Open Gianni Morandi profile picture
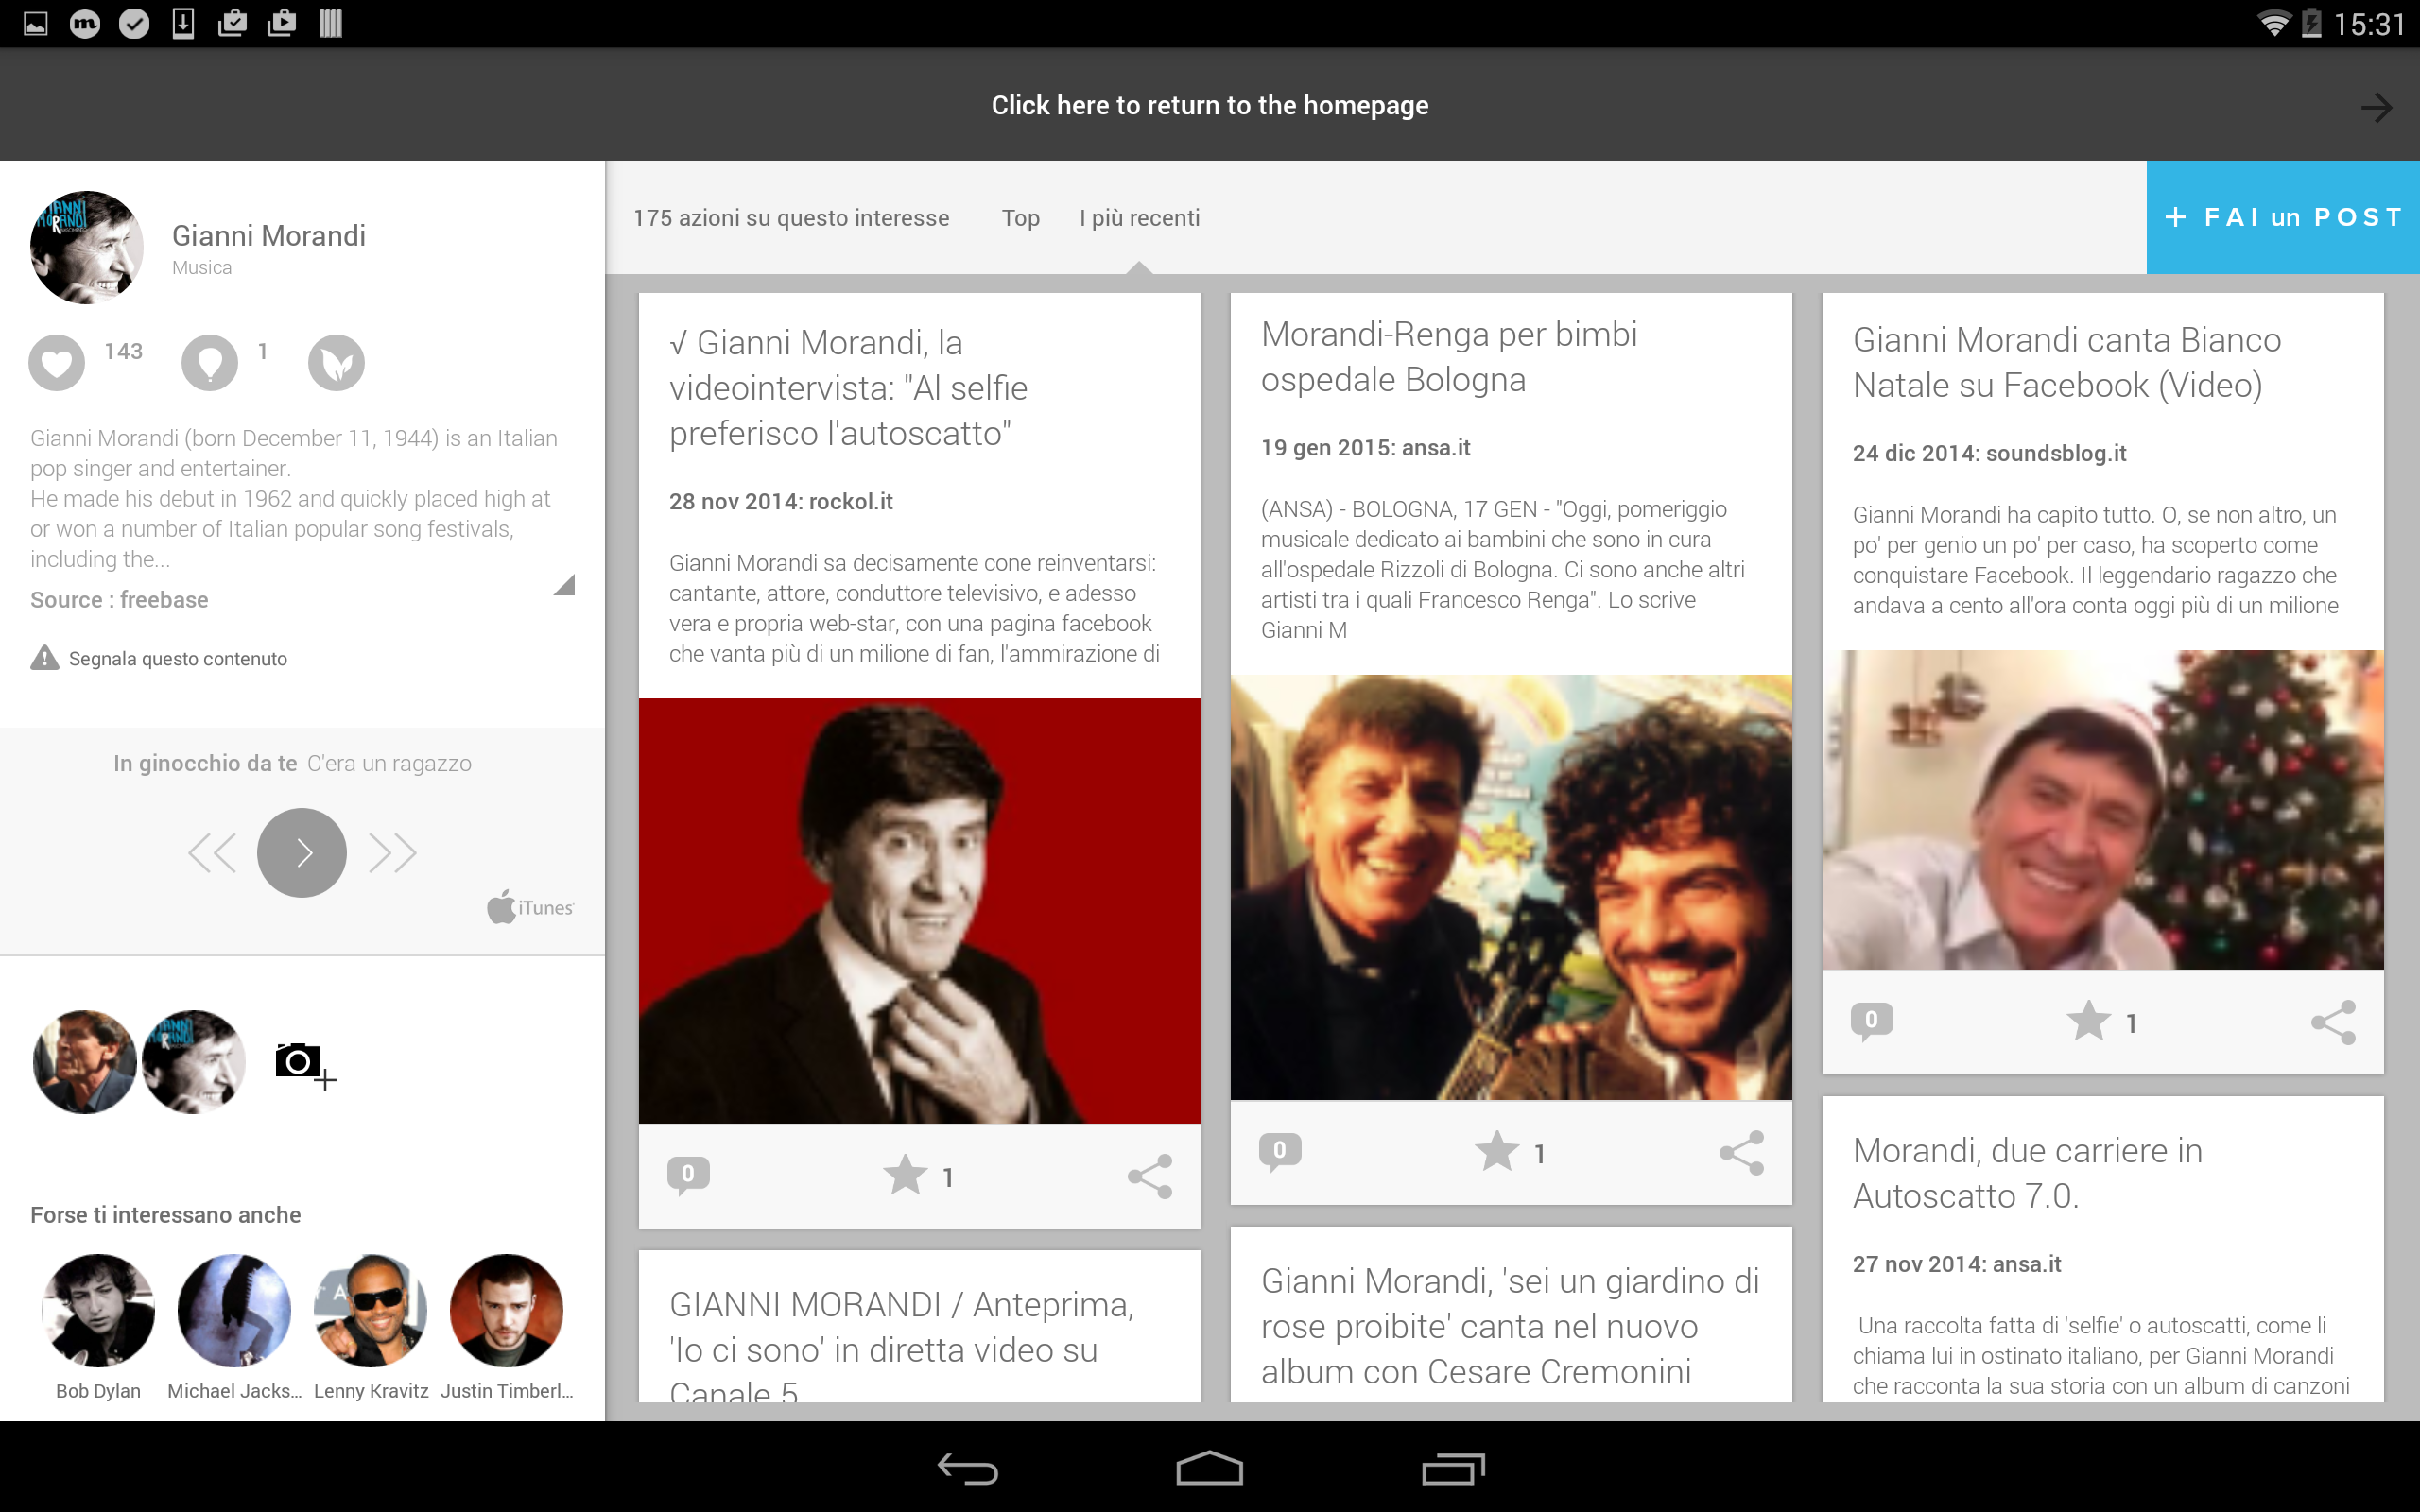The height and width of the screenshot is (1512, 2420). tap(87, 247)
